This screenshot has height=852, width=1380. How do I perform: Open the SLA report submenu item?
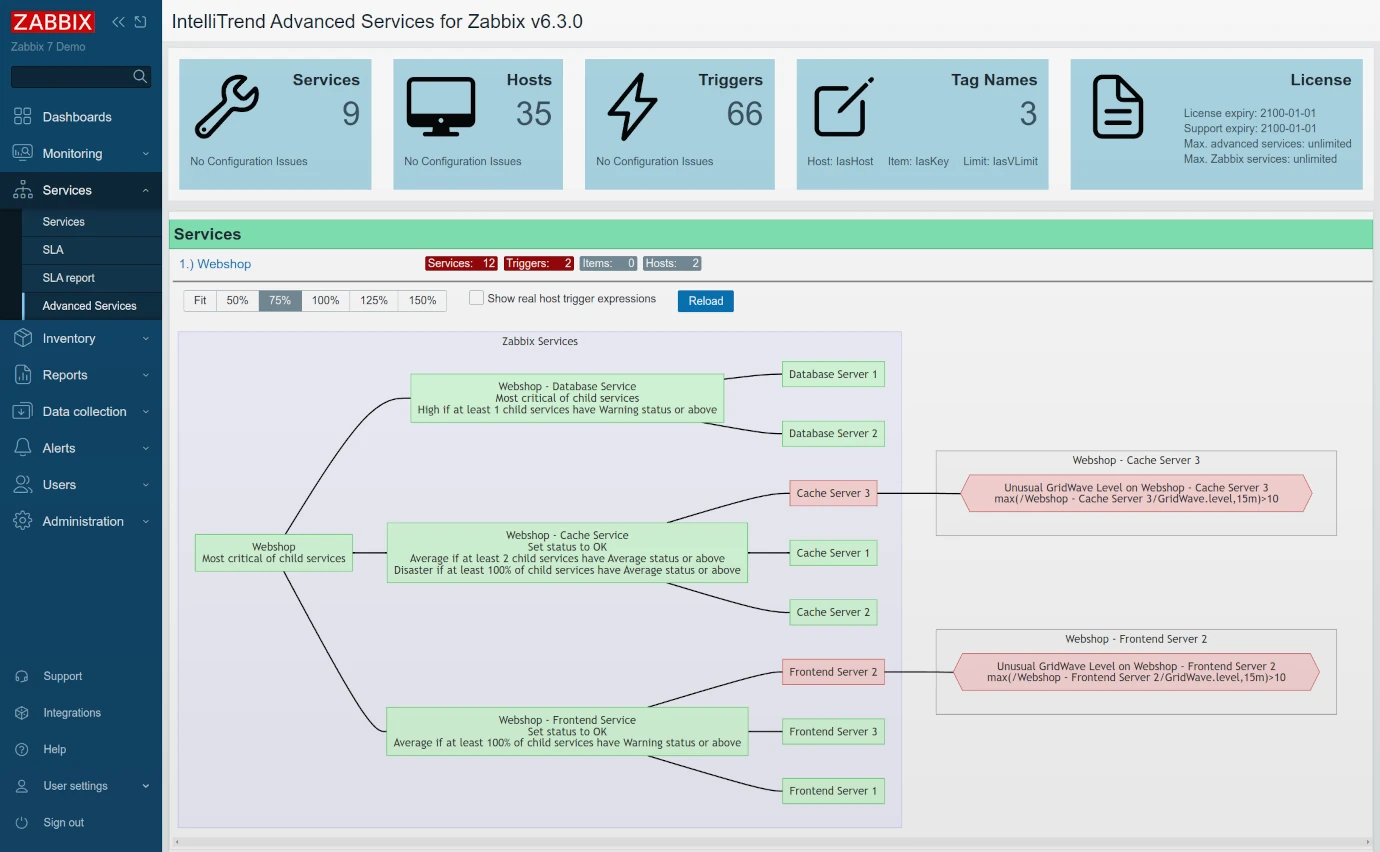[x=91, y=278]
